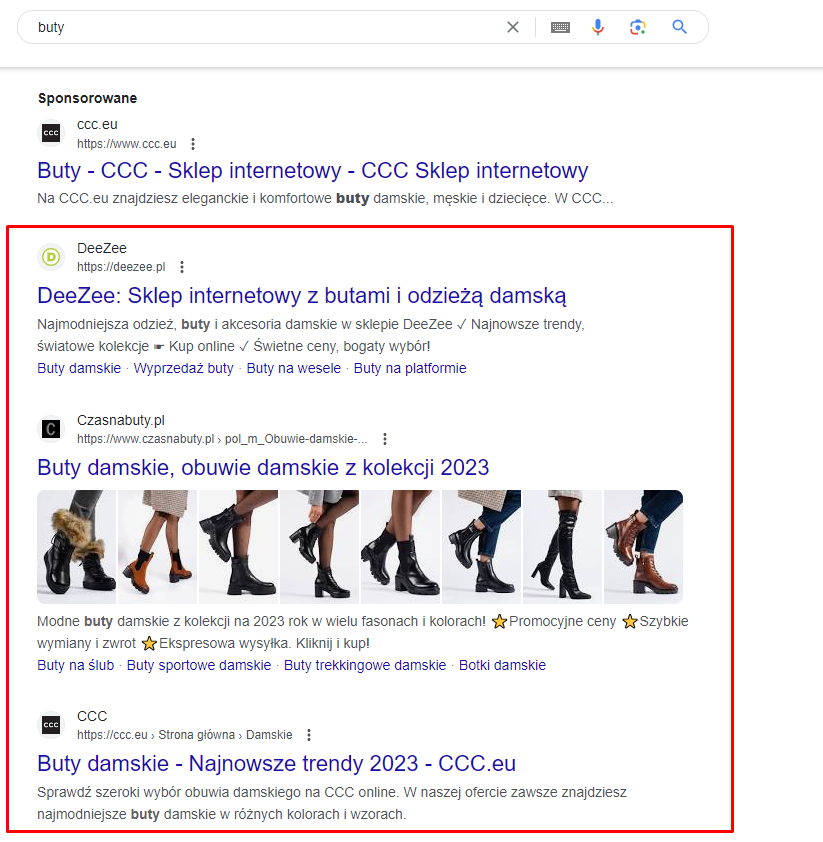The height and width of the screenshot is (842, 823).
Task: Select thumbnail of over-the-knee black boots
Action: click(x=562, y=547)
